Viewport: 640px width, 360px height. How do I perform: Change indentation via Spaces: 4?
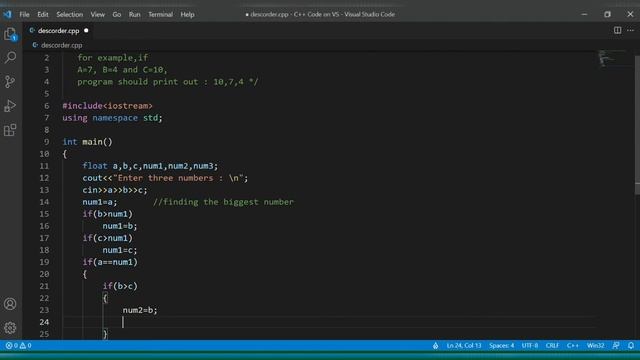[x=502, y=345]
